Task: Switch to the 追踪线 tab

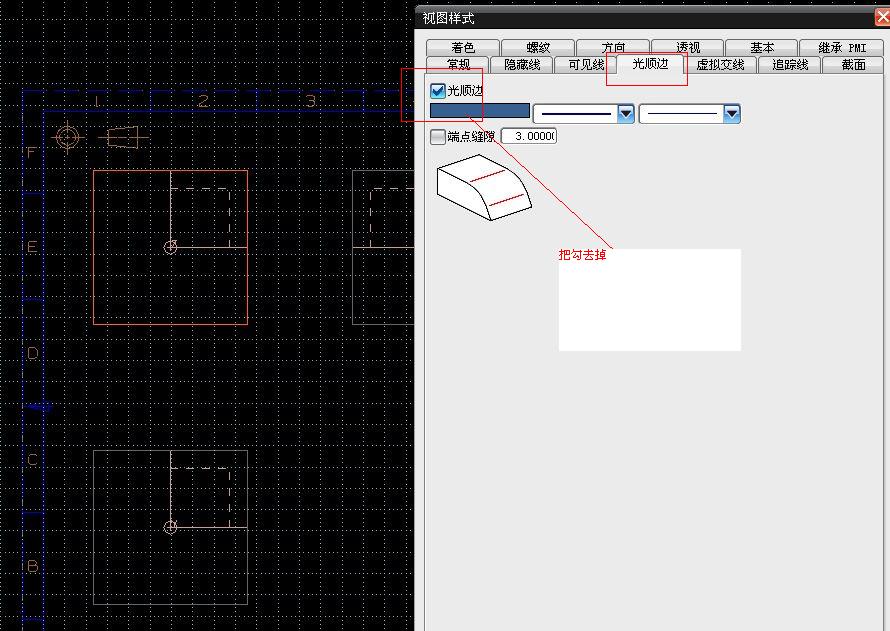Action: (x=790, y=65)
